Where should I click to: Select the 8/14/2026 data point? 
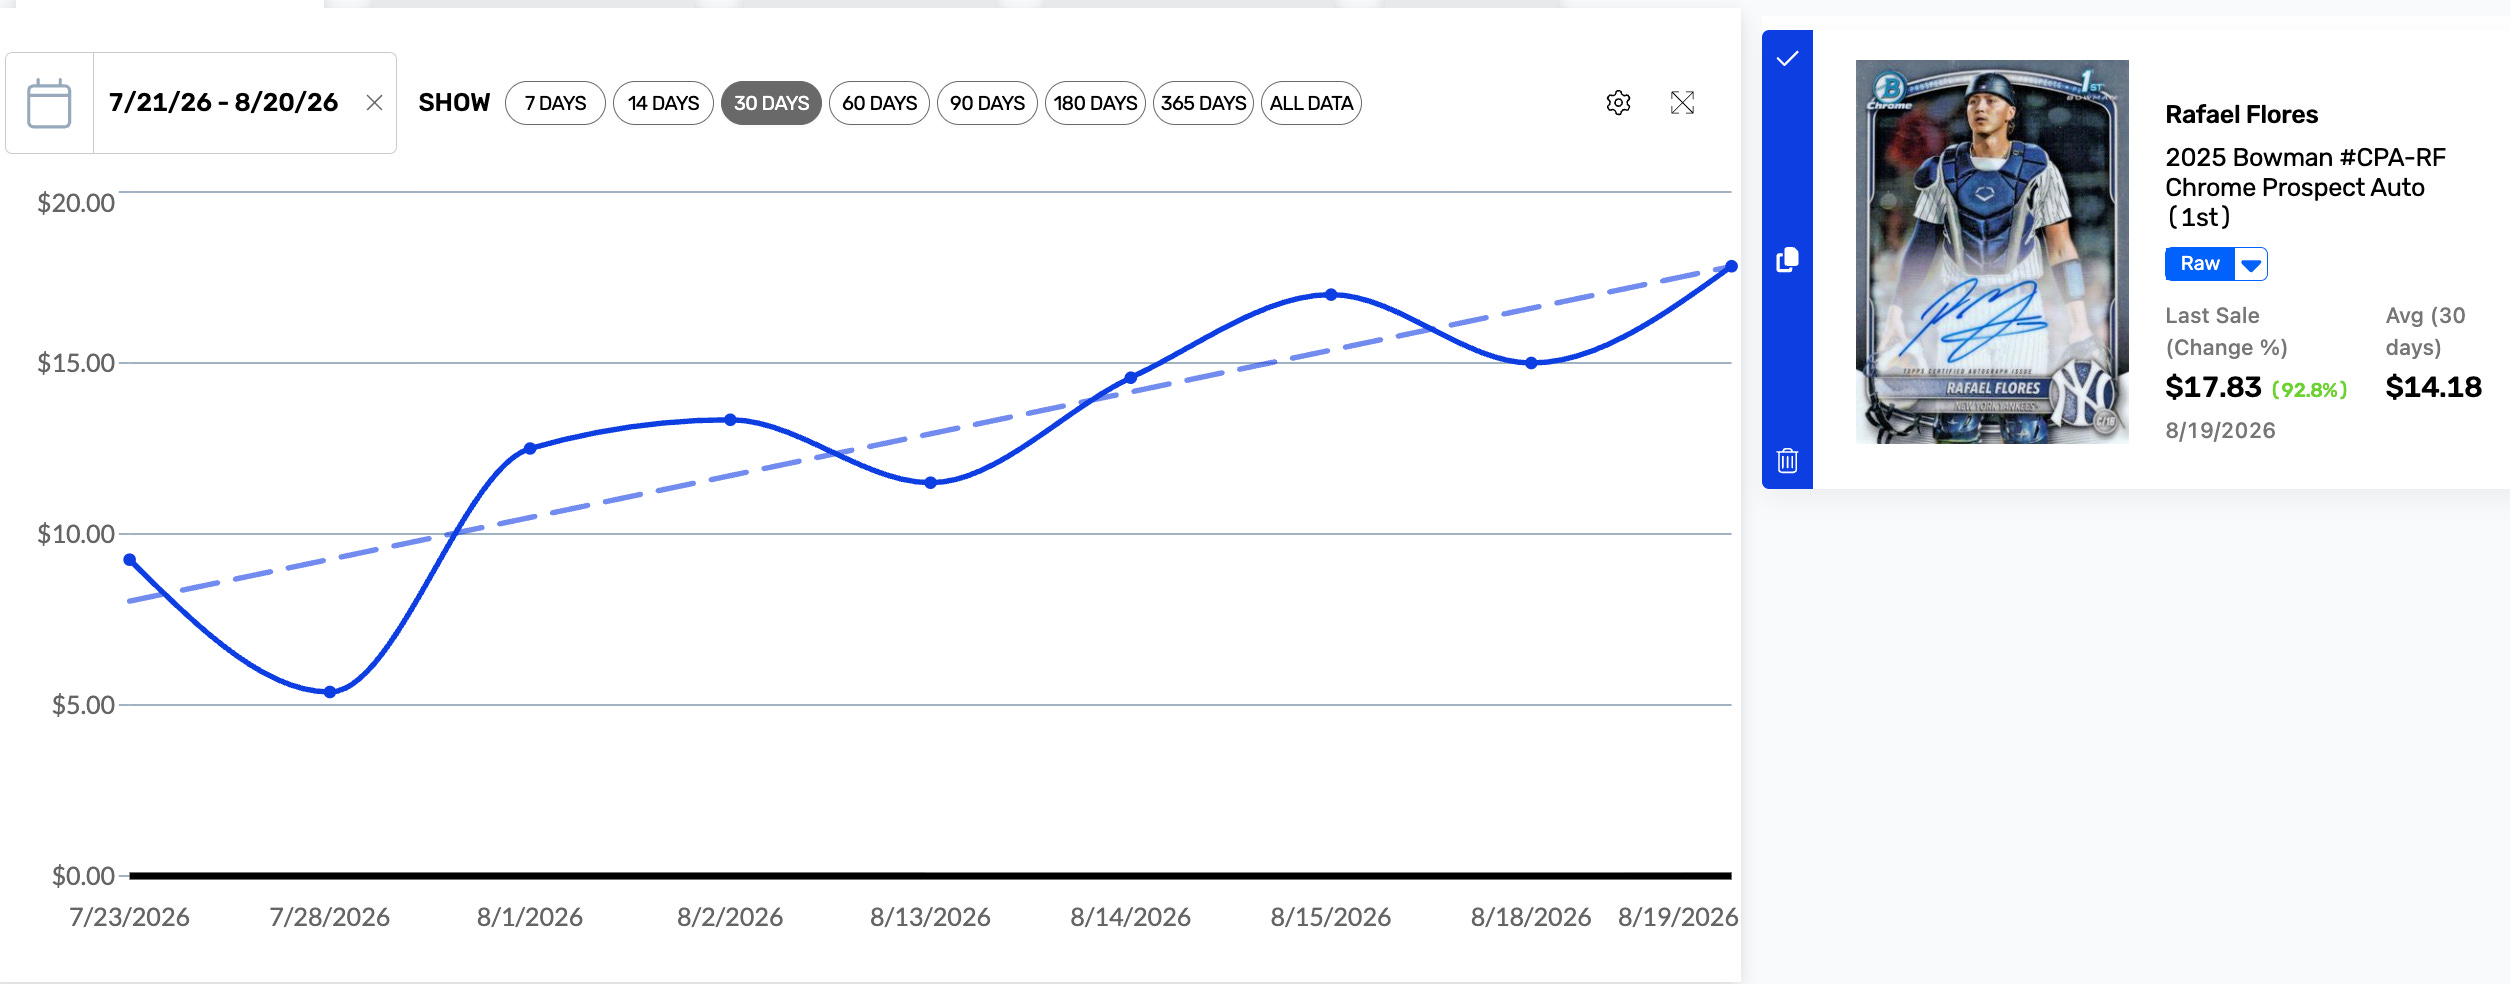1130,378
